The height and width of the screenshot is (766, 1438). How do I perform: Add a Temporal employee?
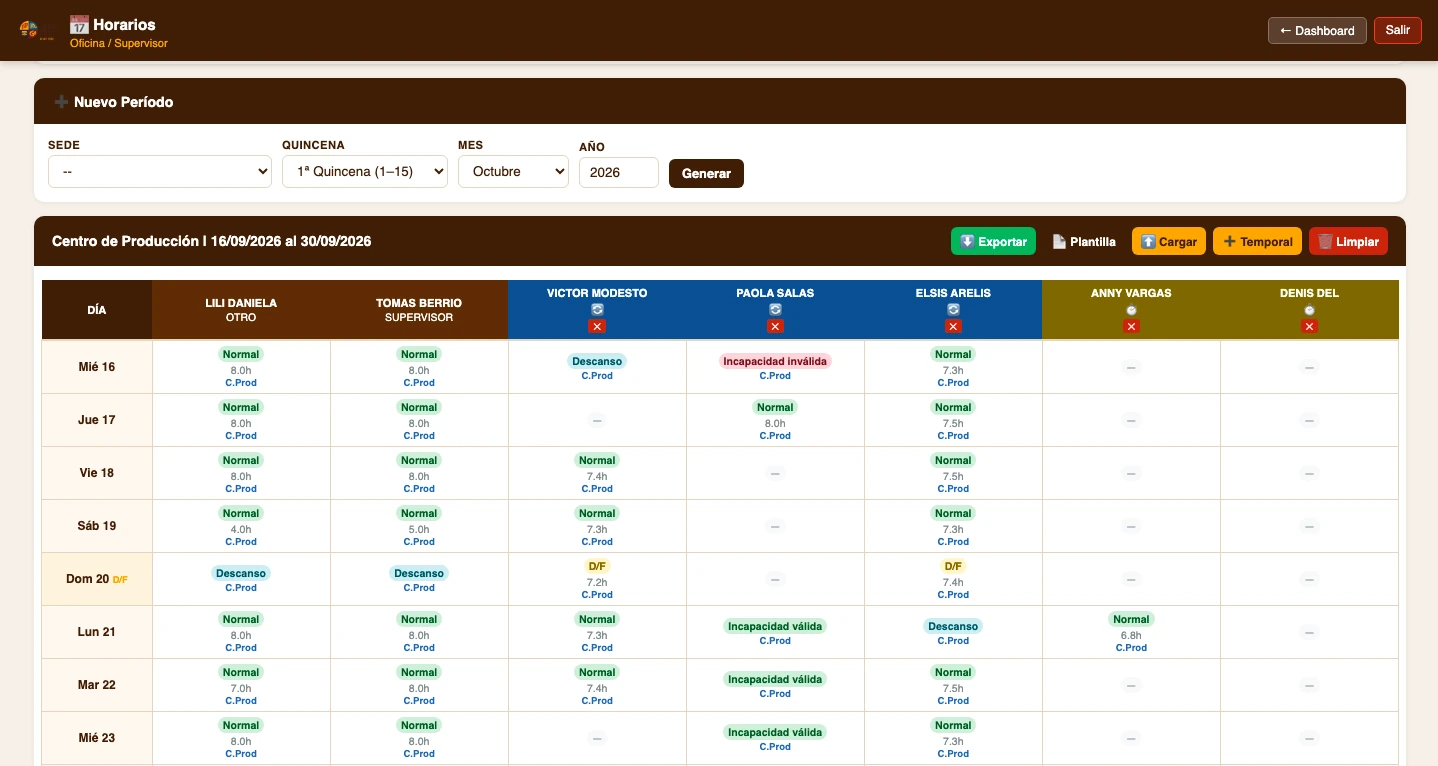click(x=1258, y=241)
